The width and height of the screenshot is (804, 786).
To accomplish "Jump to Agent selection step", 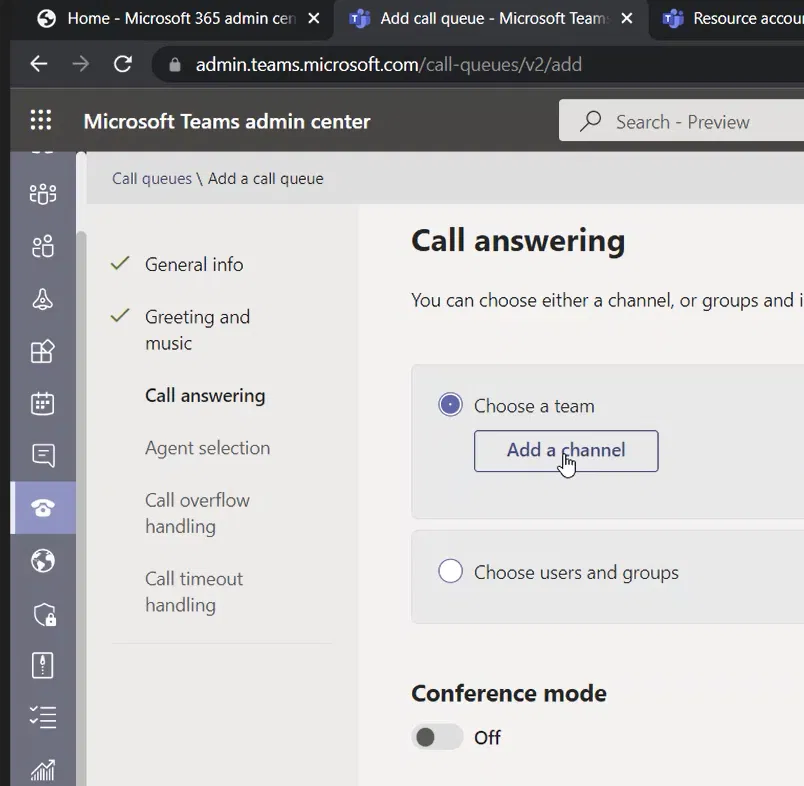I will coord(207,448).
